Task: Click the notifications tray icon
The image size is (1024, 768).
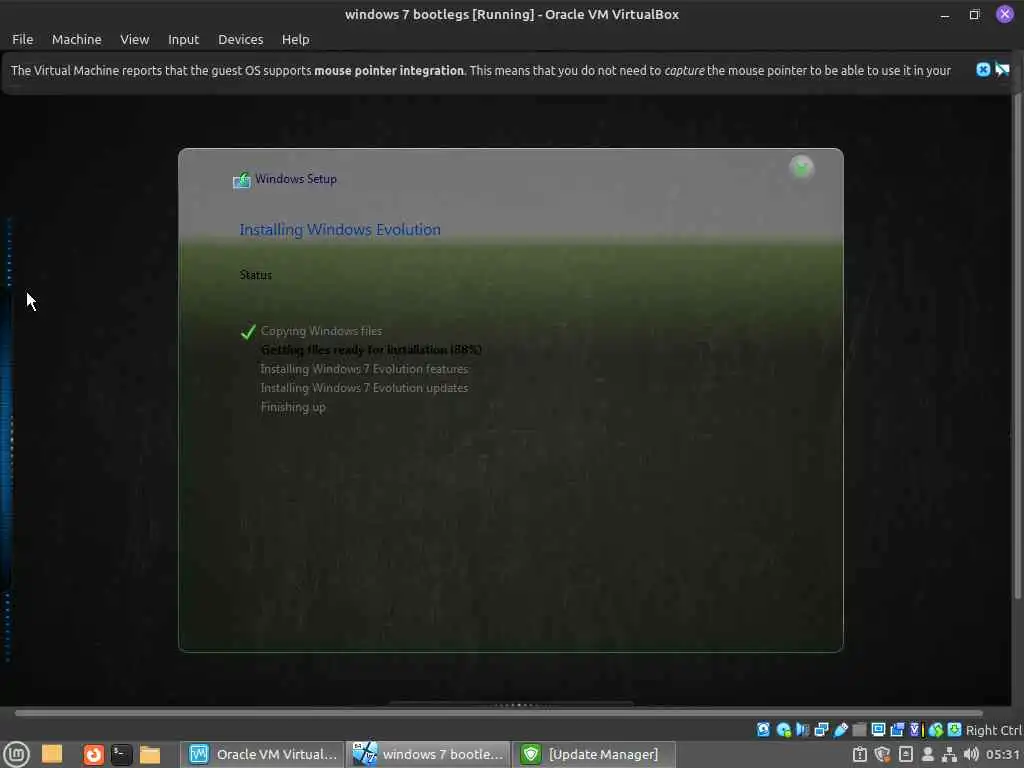Action: point(860,754)
